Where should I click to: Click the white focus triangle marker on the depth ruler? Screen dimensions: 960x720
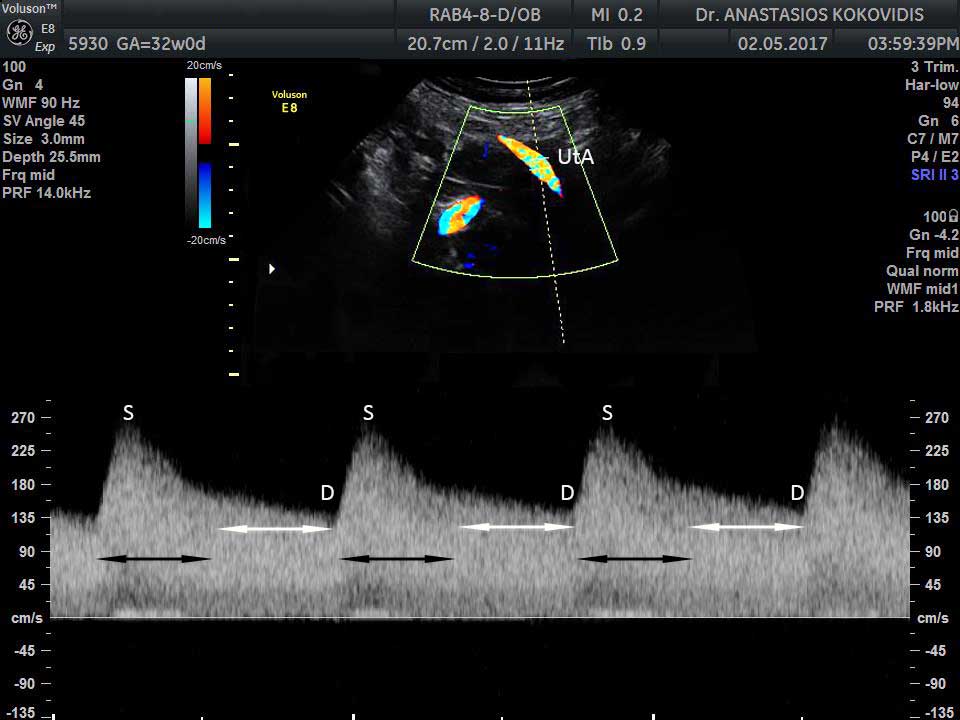pos(272,269)
